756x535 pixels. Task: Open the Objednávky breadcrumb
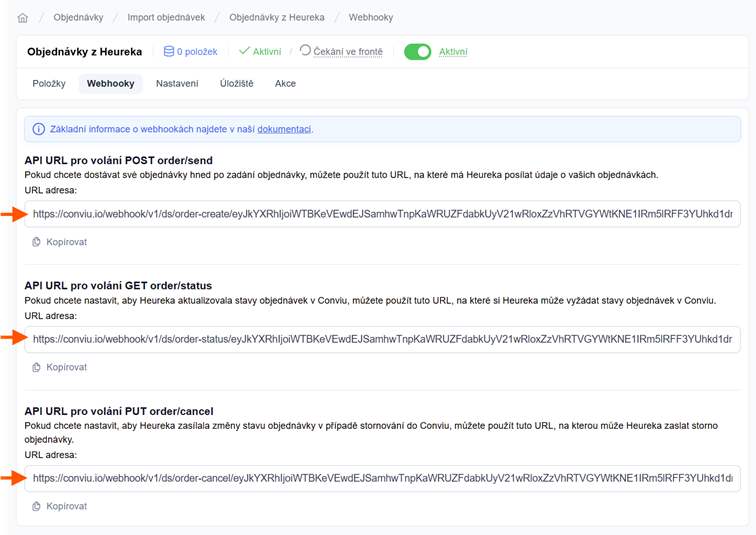[x=78, y=17]
